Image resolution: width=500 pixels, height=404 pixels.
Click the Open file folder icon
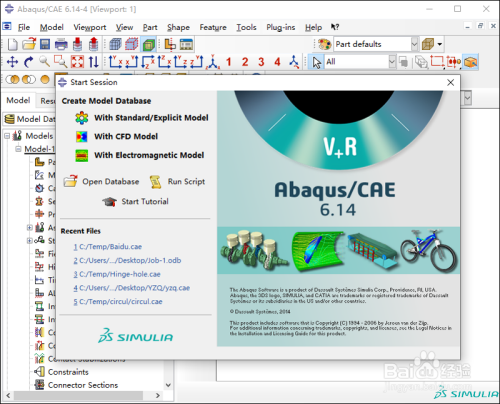[29, 44]
